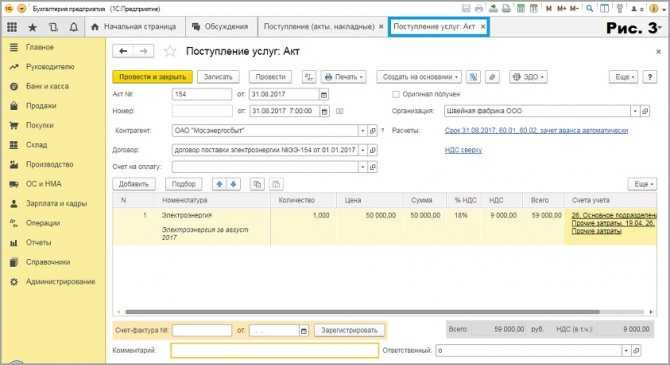Open the calculator icon in title bar
This screenshot has height=365, width=670.
pyautogui.click(x=520, y=9)
